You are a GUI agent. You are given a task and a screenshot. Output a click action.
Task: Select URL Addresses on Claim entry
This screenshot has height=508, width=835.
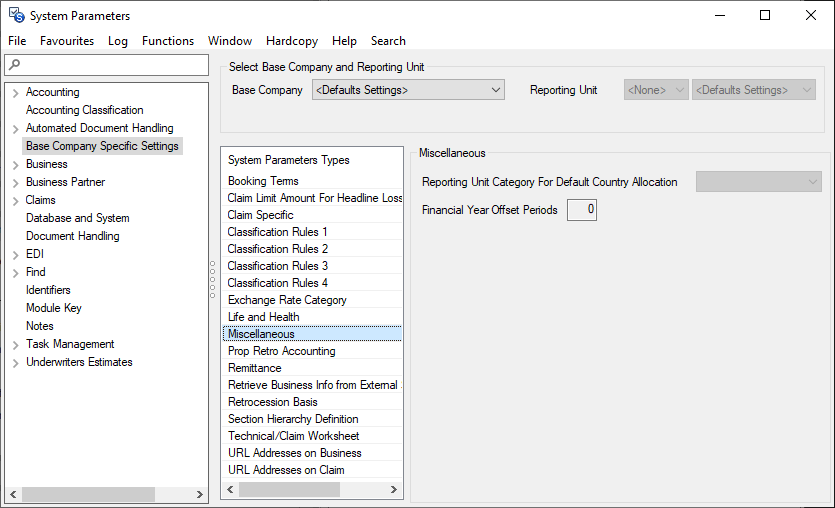285,470
